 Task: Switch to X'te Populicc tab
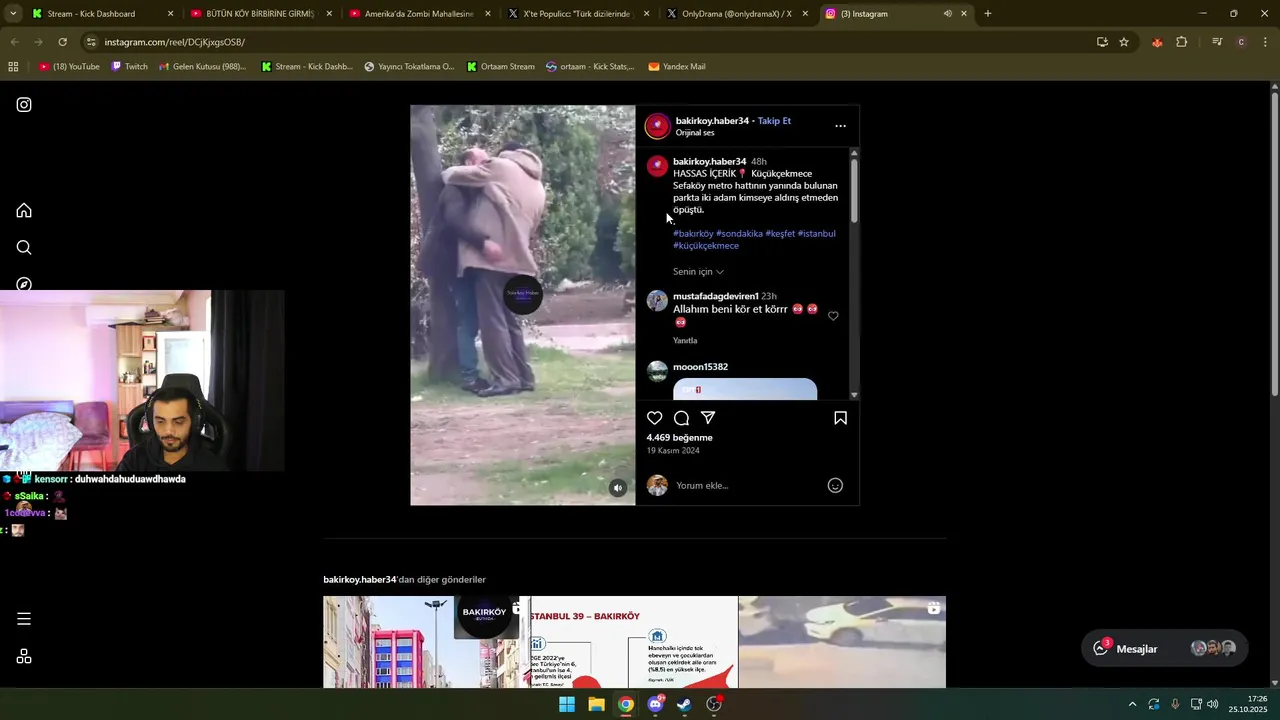coord(578,14)
